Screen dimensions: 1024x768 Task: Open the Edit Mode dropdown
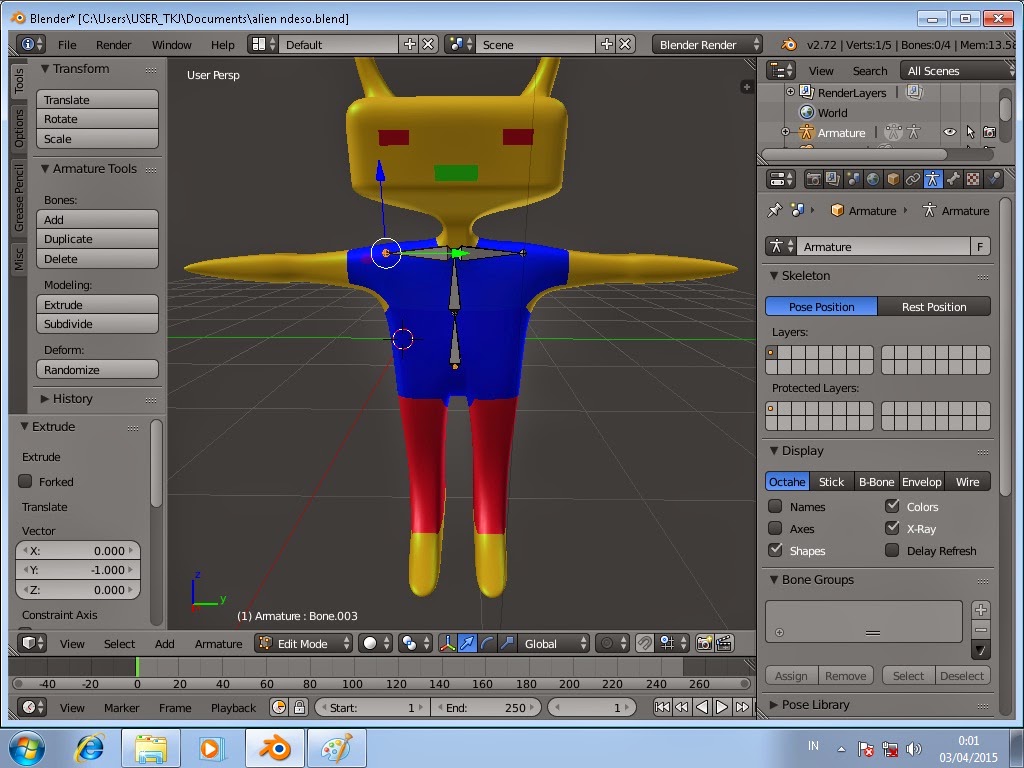click(x=304, y=644)
